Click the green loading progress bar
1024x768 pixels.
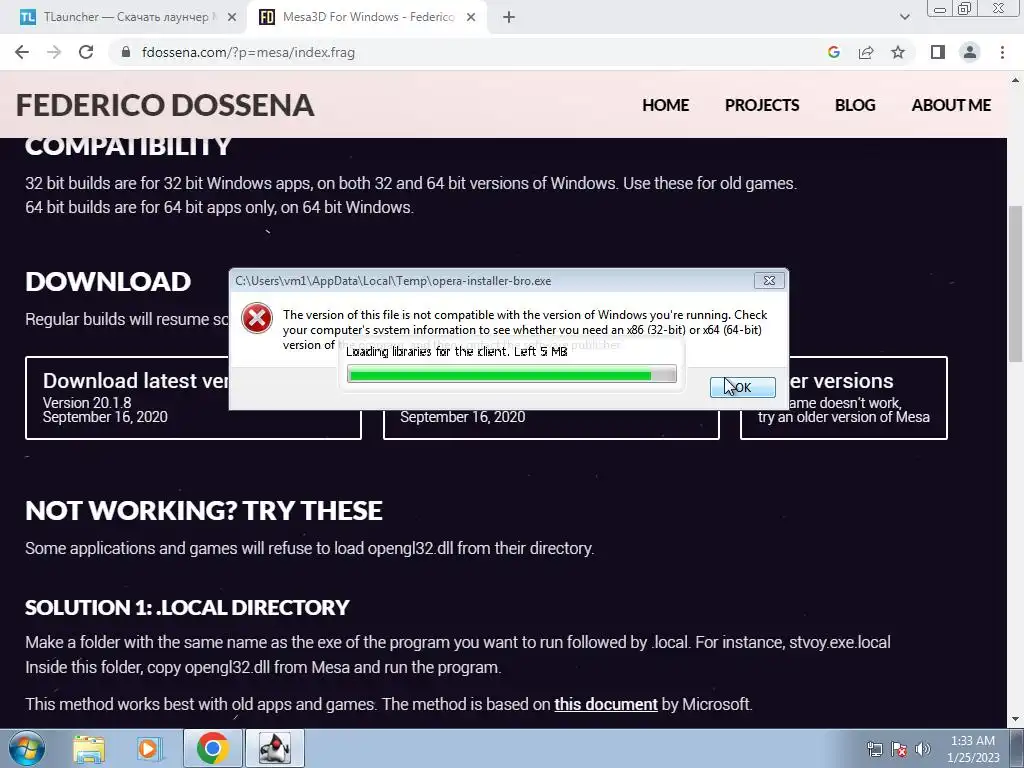pyautogui.click(x=511, y=374)
